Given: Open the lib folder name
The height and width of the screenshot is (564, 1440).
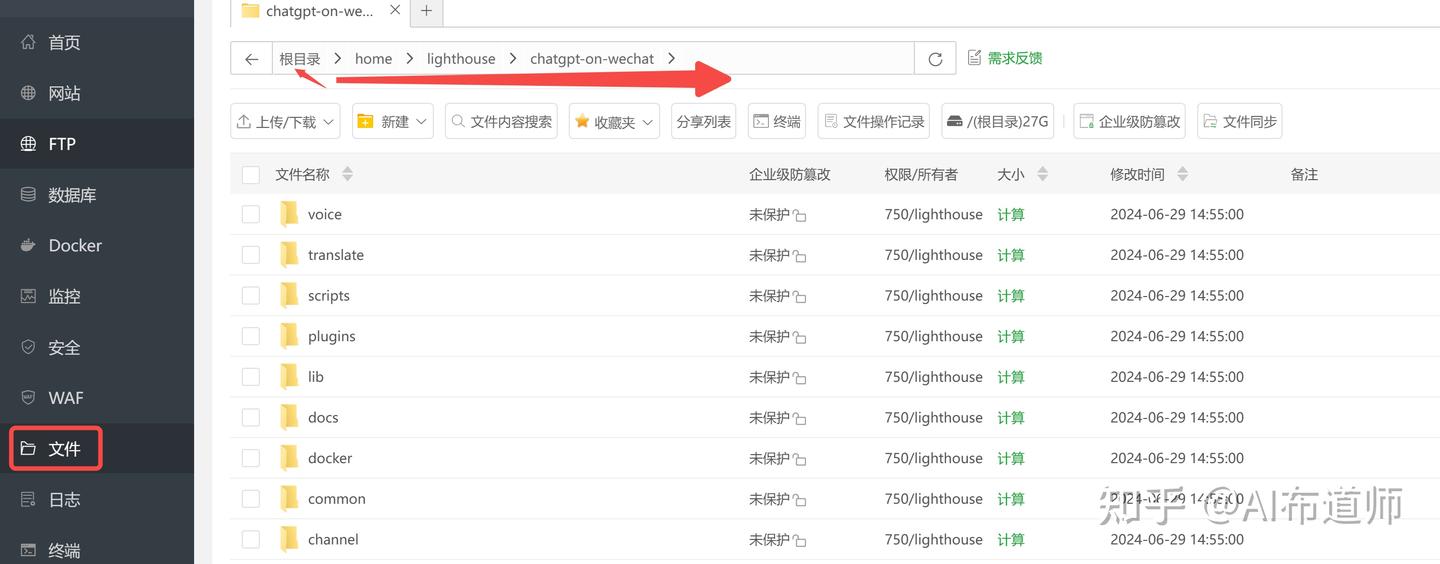Looking at the screenshot, I should pos(316,377).
